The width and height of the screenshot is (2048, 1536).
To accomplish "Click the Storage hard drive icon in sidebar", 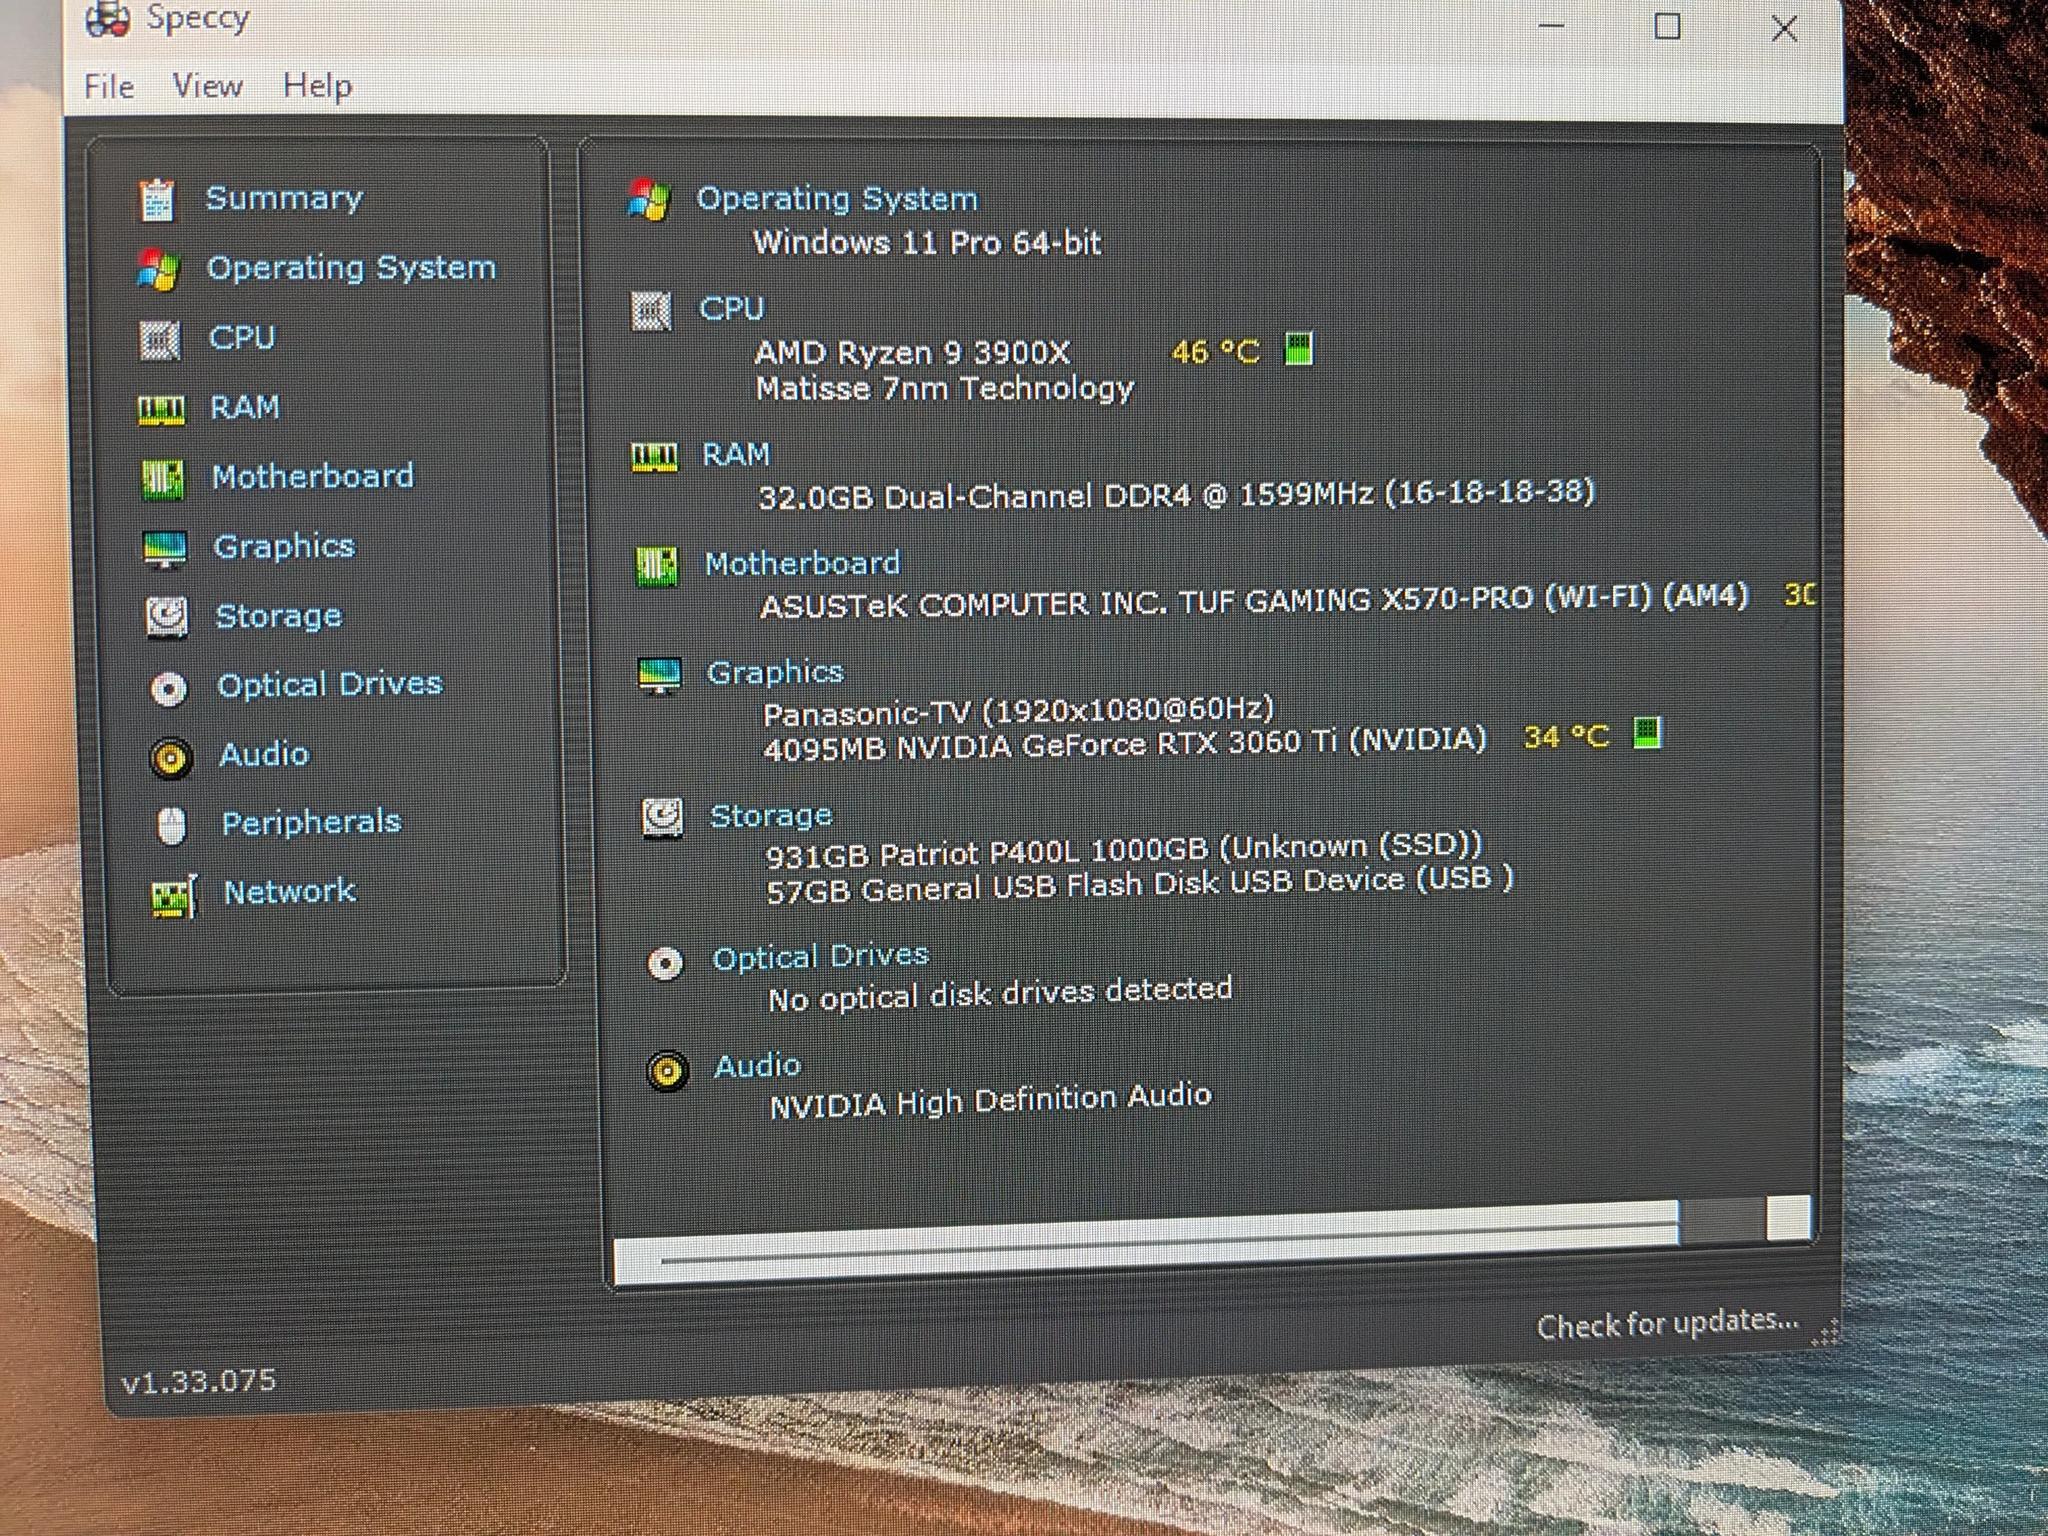I will [167, 617].
